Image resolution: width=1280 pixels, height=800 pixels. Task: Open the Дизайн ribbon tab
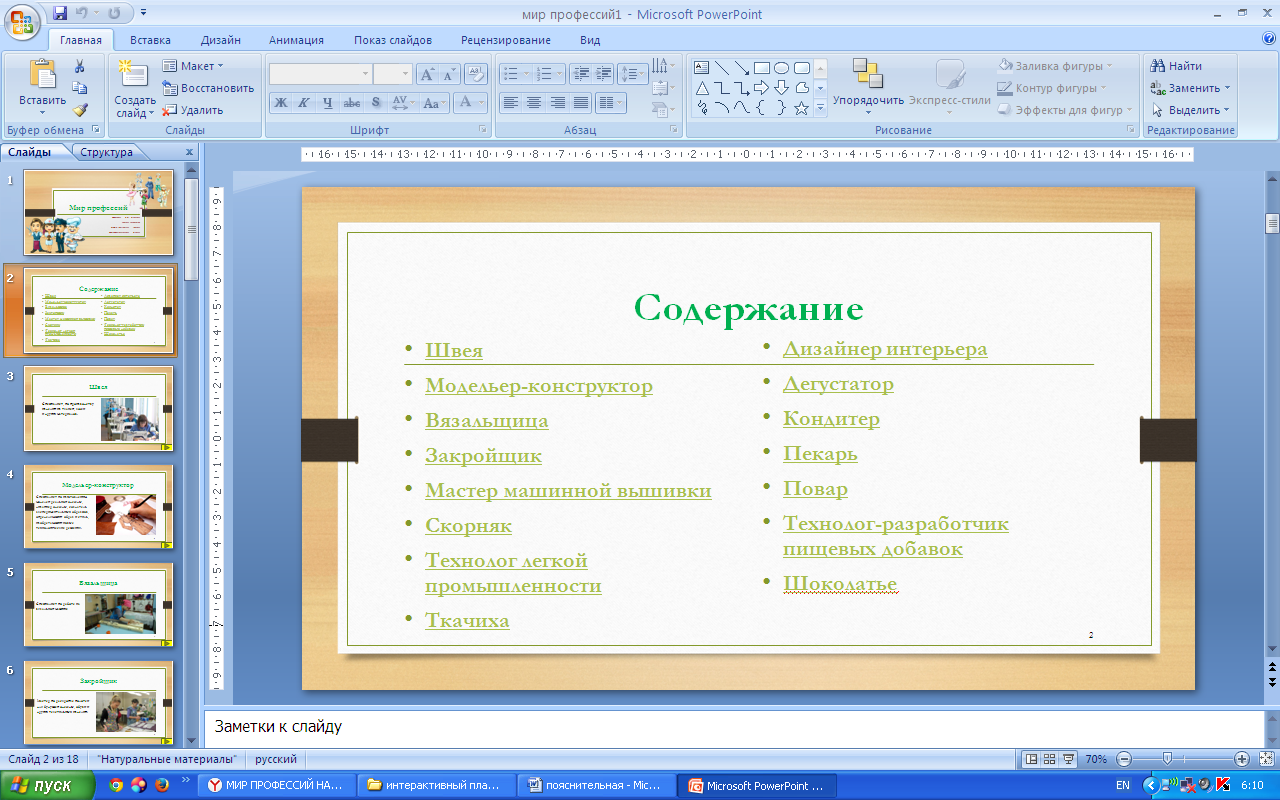(220, 40)
